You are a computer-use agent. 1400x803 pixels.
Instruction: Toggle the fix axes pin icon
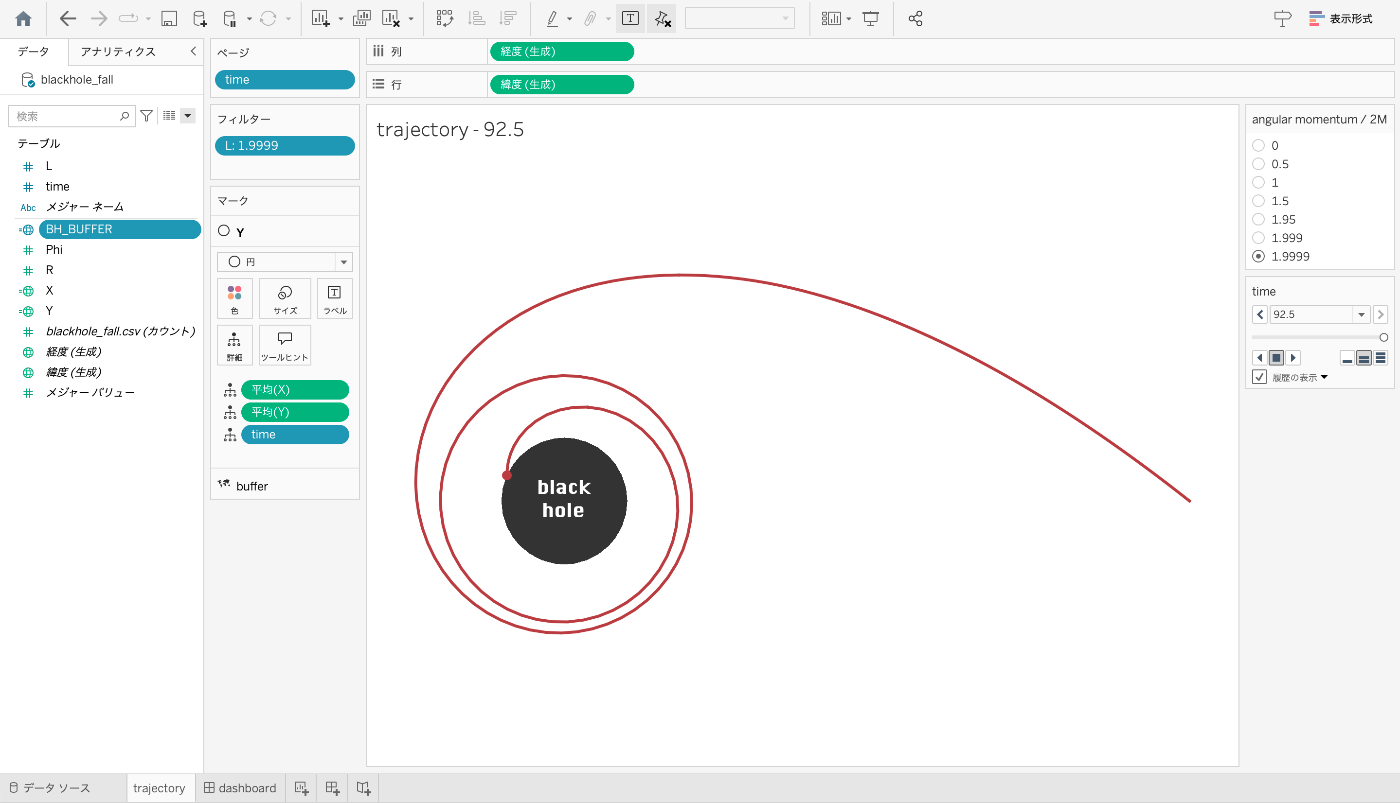[661, 18]
